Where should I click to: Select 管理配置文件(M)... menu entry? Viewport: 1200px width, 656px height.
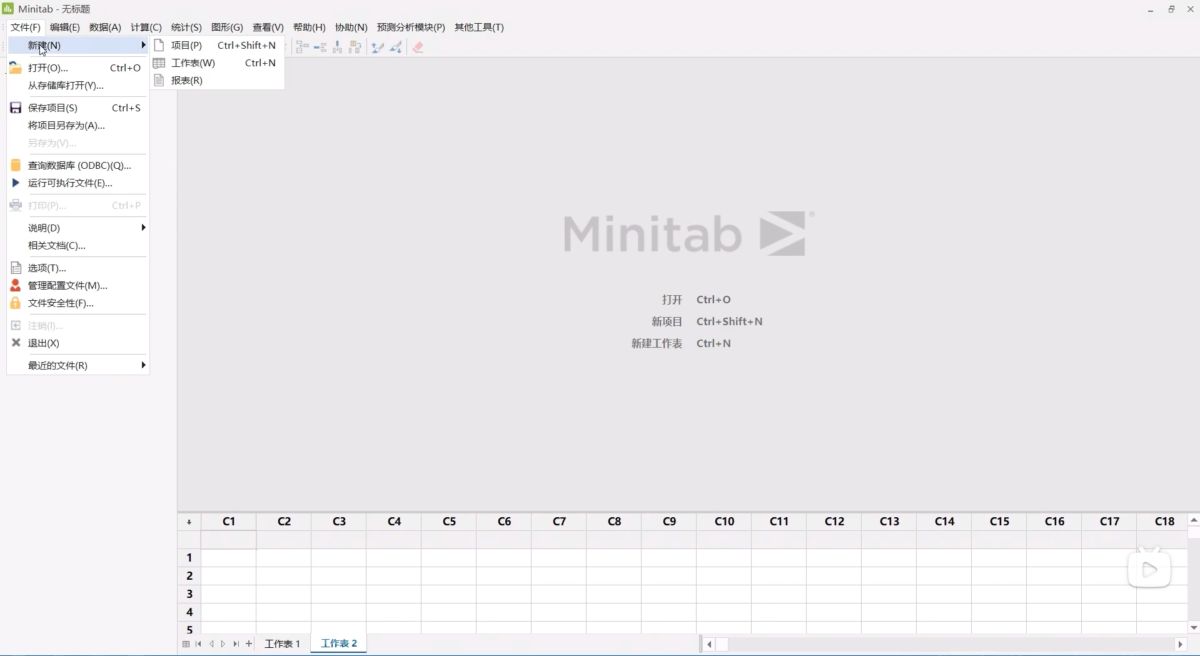pyautogui.click(x=78, y=285)
